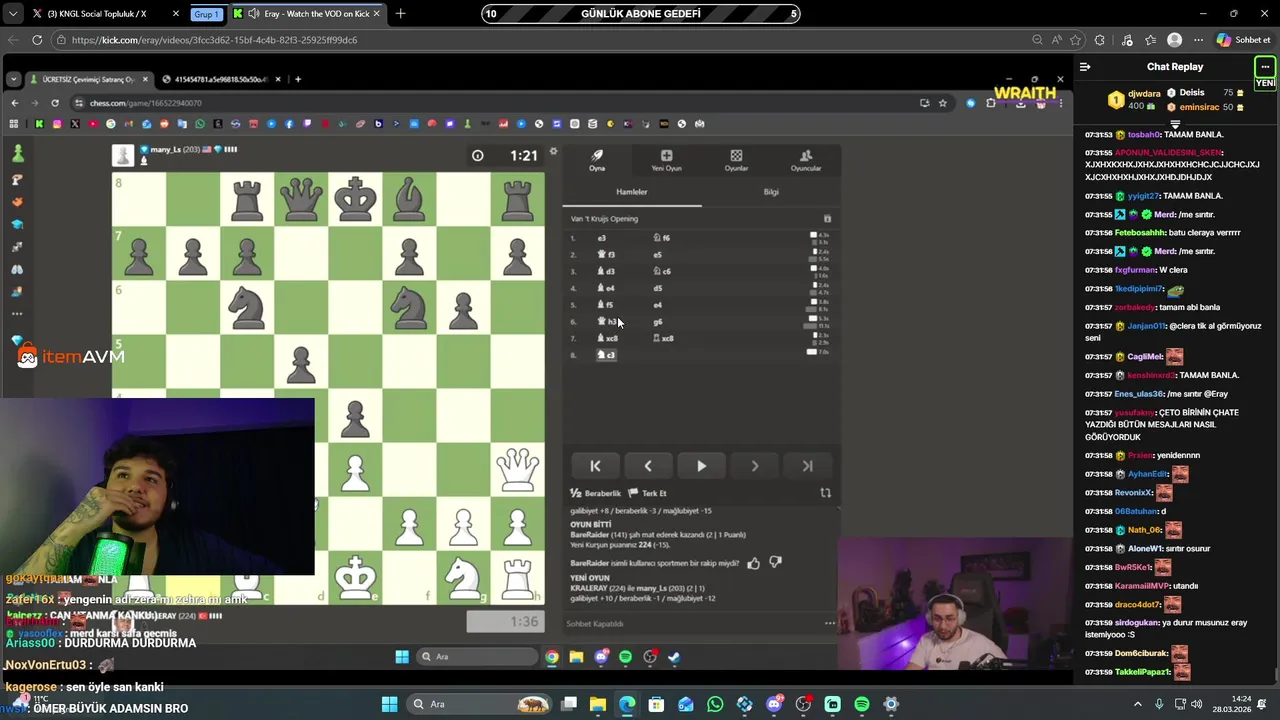Select Black's move g6 in row 6
The height and width of the screenshot is (720, 1280).
[x=657, y=322]
